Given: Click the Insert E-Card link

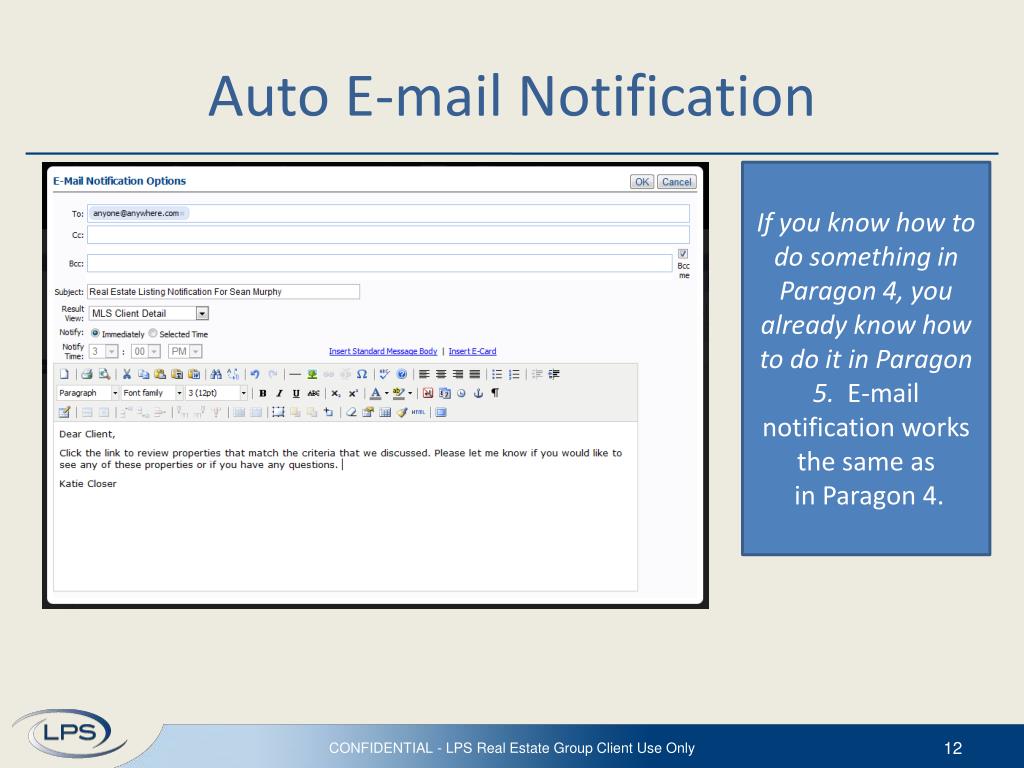Looking at the screenshot, I should [x=472, y=351].
